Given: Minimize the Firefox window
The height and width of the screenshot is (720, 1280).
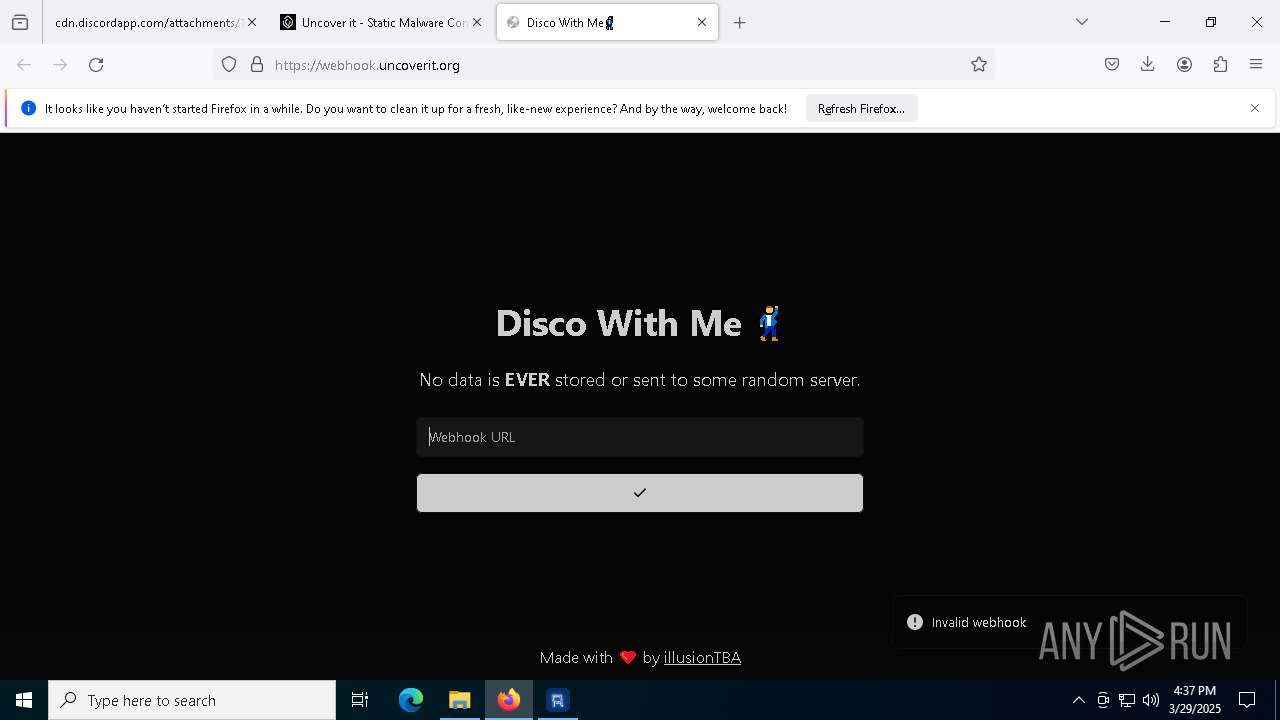Looking at the screenshot, I should [x=1165, y=22].
